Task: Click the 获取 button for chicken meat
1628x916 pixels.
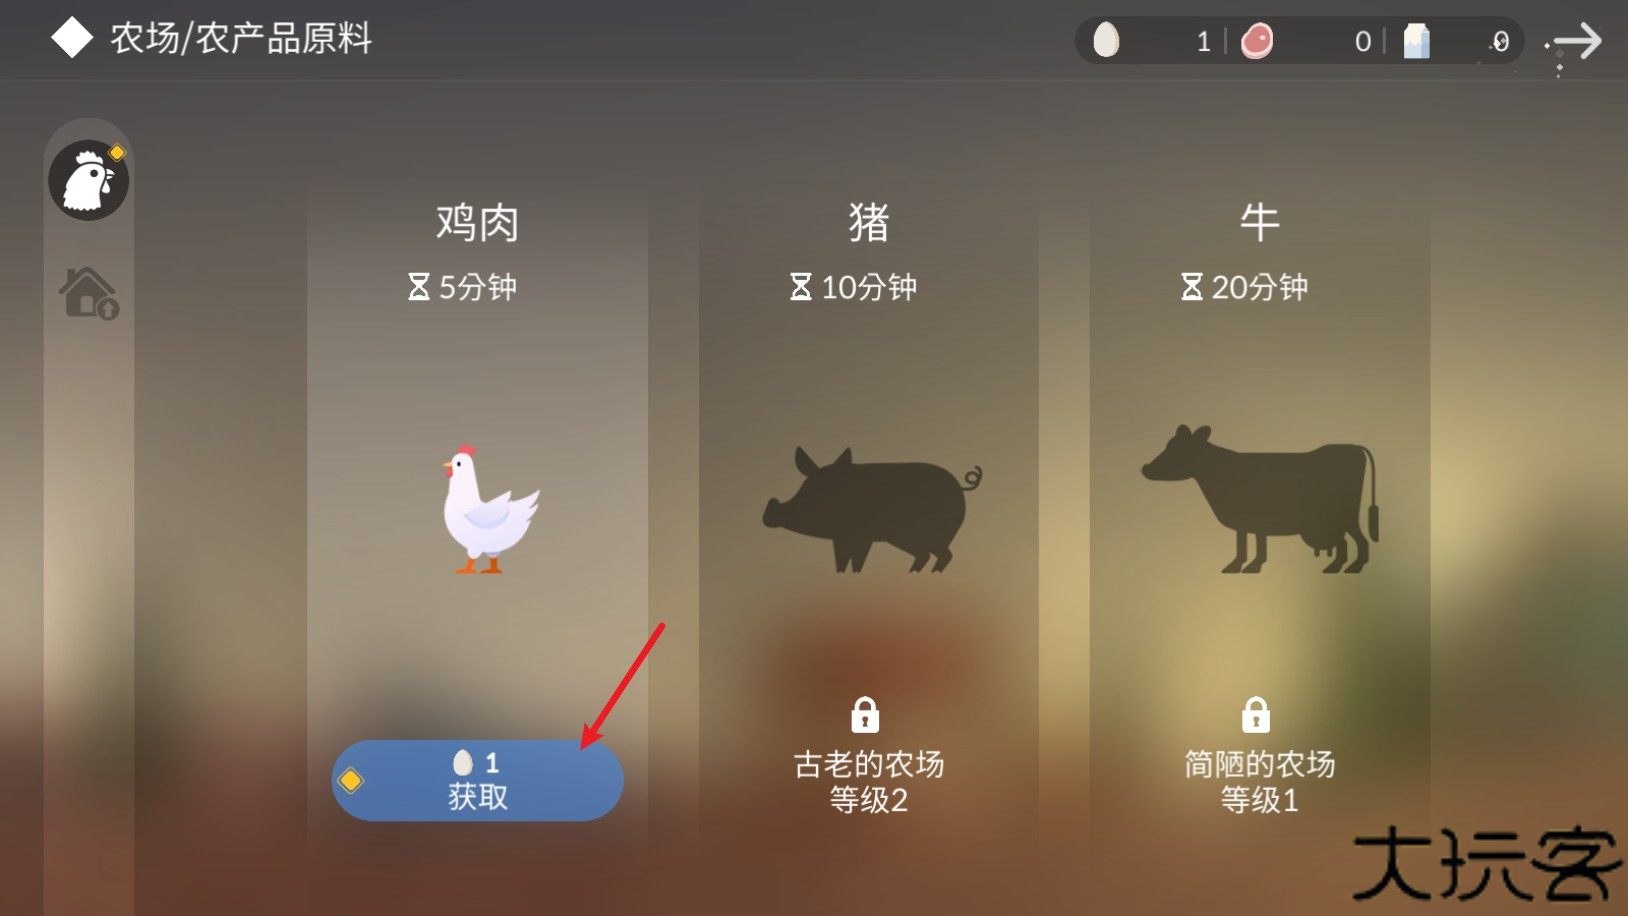Action: pyautogui.click(x=478, y=780)
